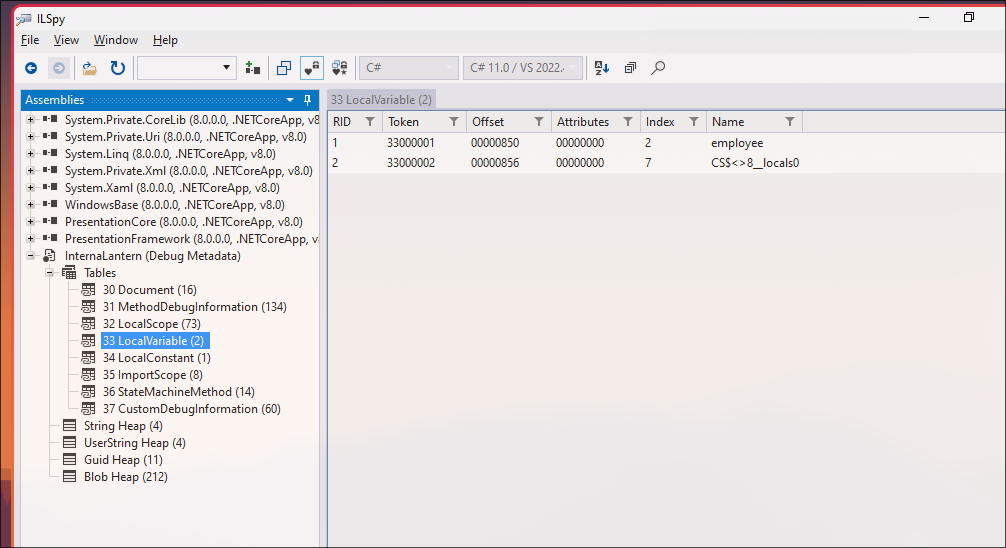Click the Sort results A-Z icon
The height and width of the screenshot is (548, 1006).
(x=602, y=68)
